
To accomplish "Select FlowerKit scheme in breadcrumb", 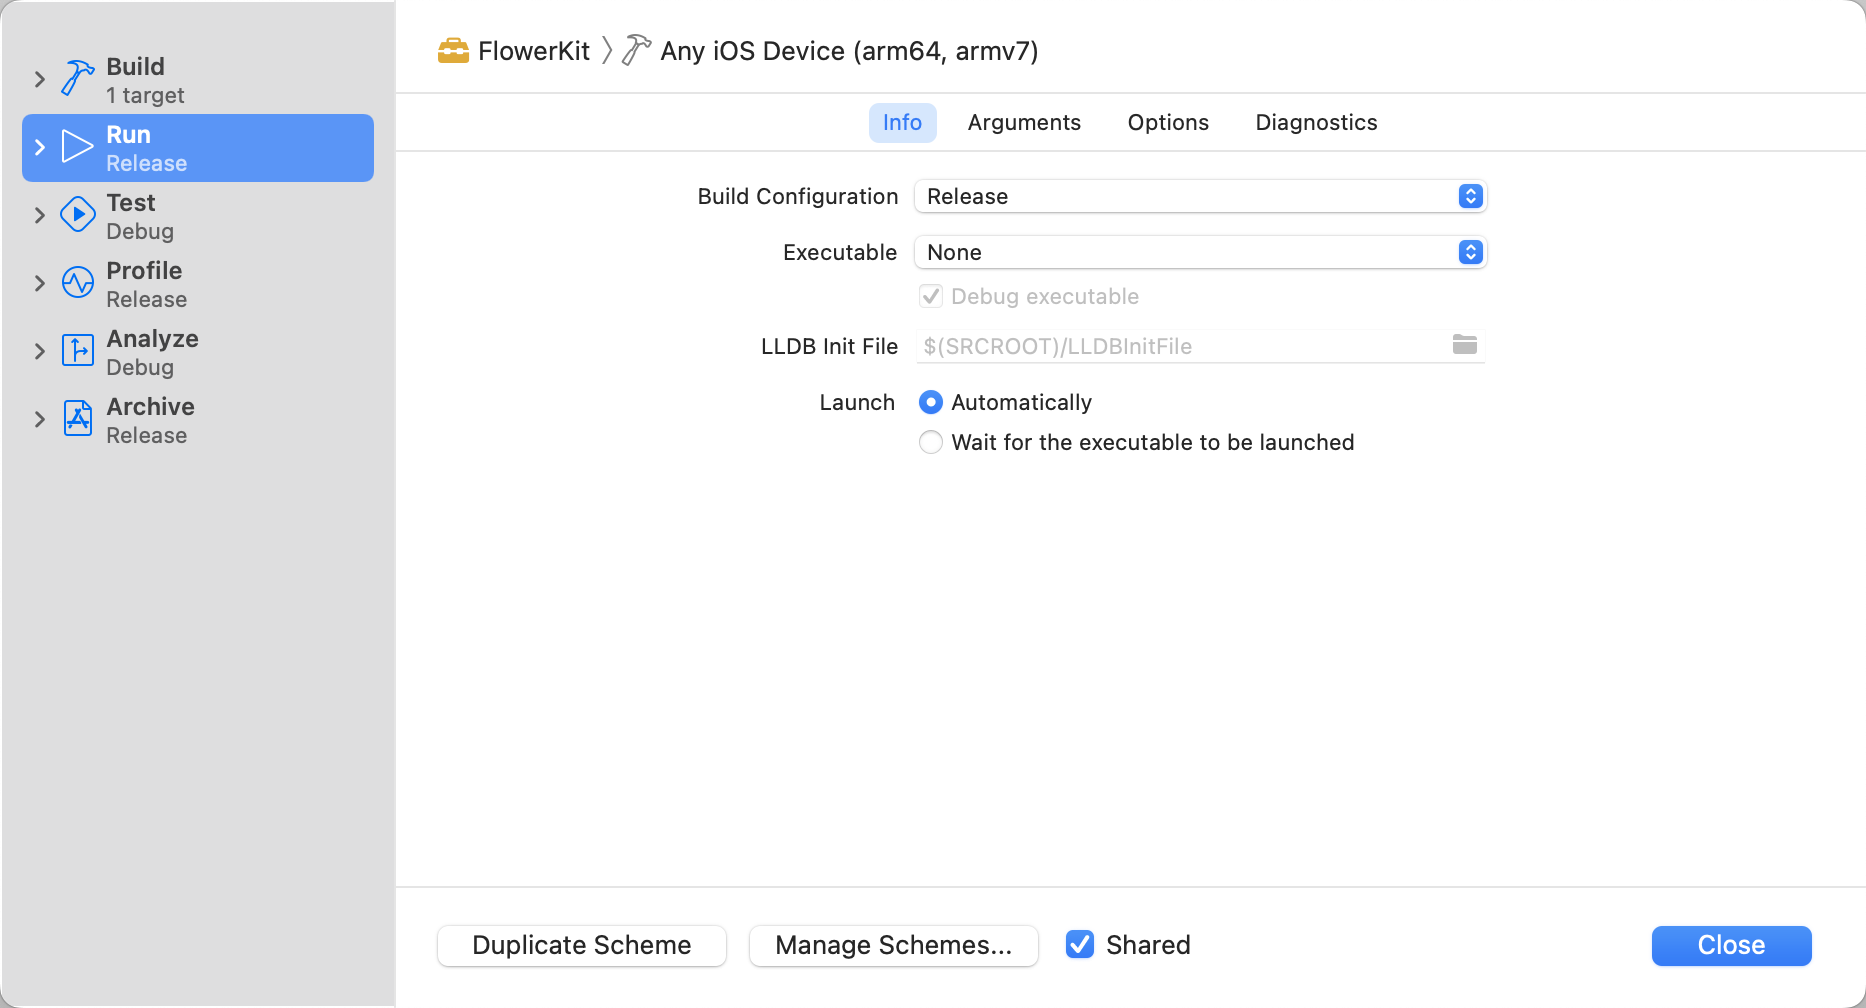I will click(x=514, y=51).
